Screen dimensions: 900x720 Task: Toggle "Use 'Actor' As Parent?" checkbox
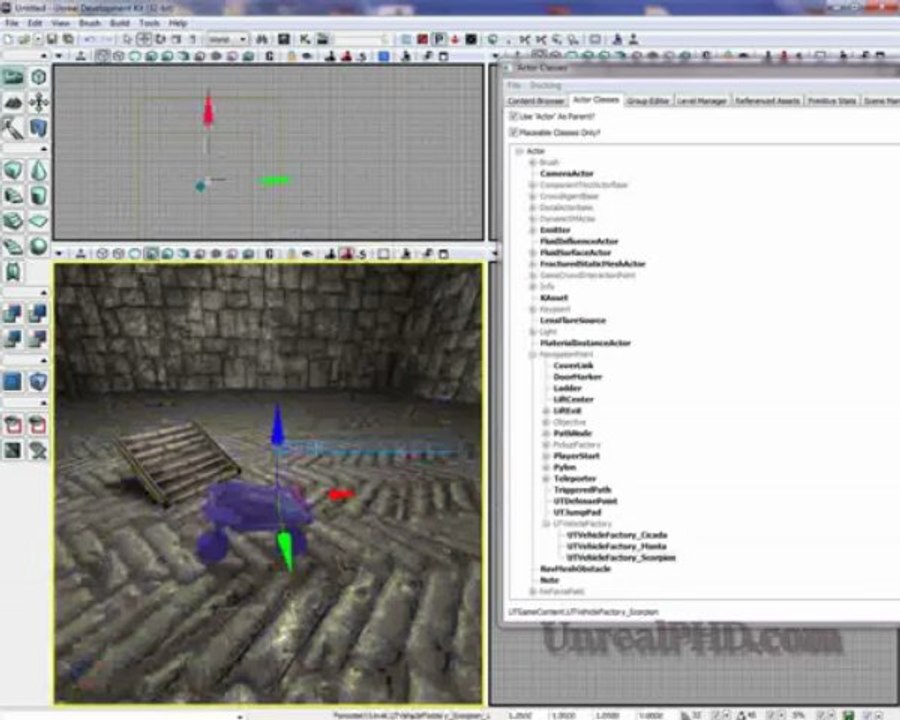514,117
